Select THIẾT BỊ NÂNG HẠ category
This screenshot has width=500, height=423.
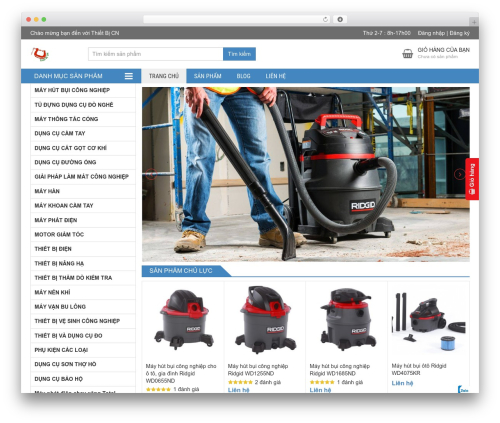pyautogui.click(x=83, y=263)
